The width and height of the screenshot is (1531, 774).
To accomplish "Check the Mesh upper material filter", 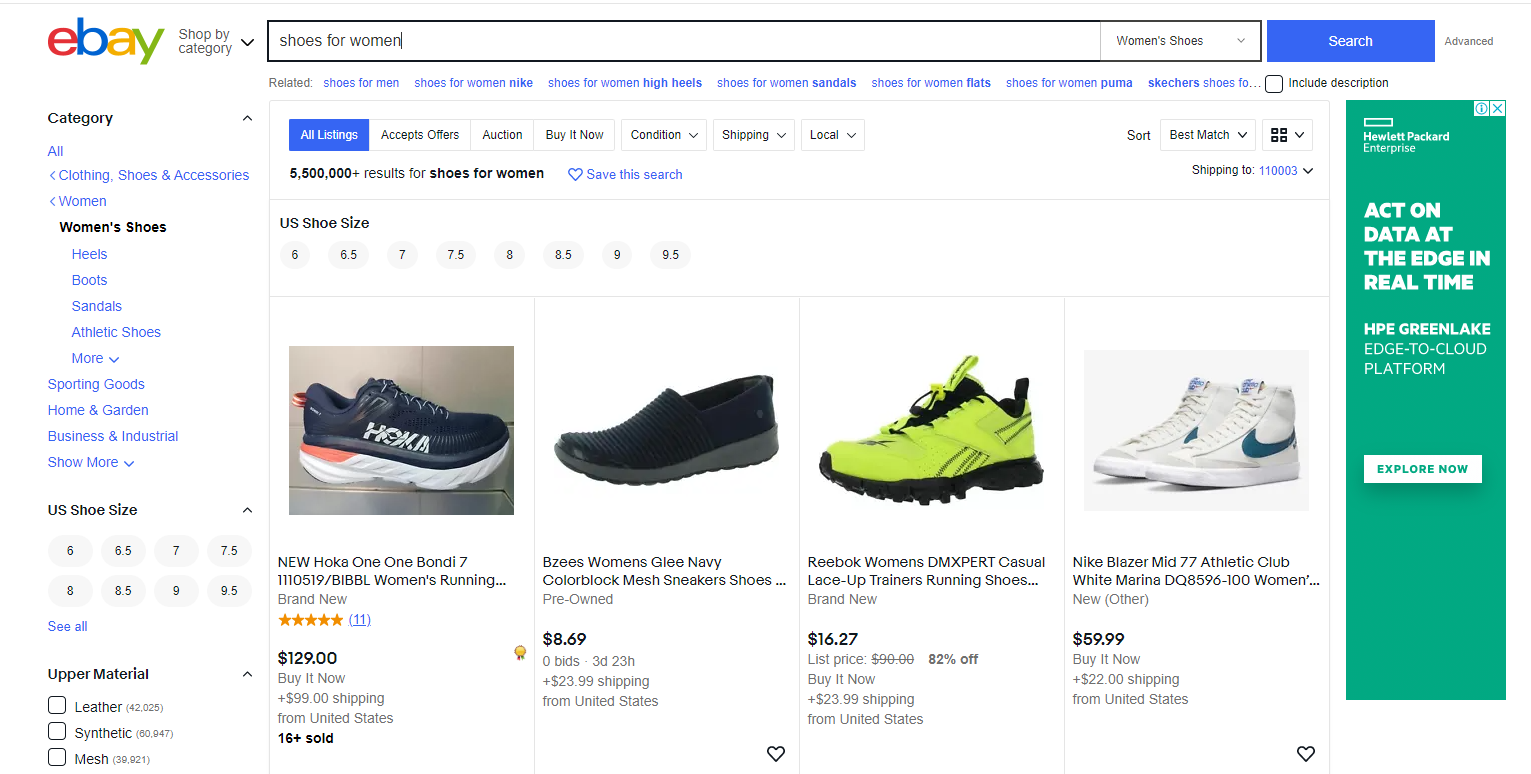I will [x=57, y=757].
